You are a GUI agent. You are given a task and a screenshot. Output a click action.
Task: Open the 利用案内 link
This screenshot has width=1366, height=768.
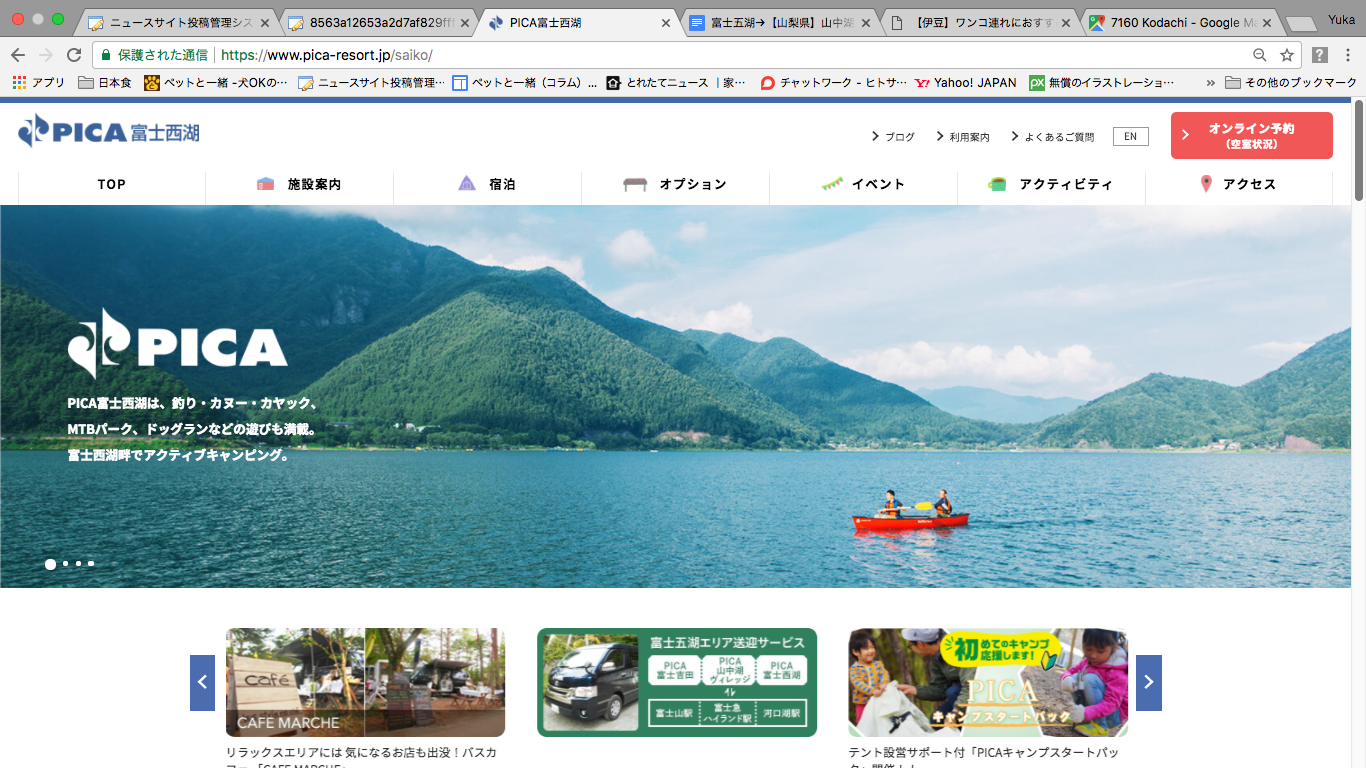tap(963, 137)
